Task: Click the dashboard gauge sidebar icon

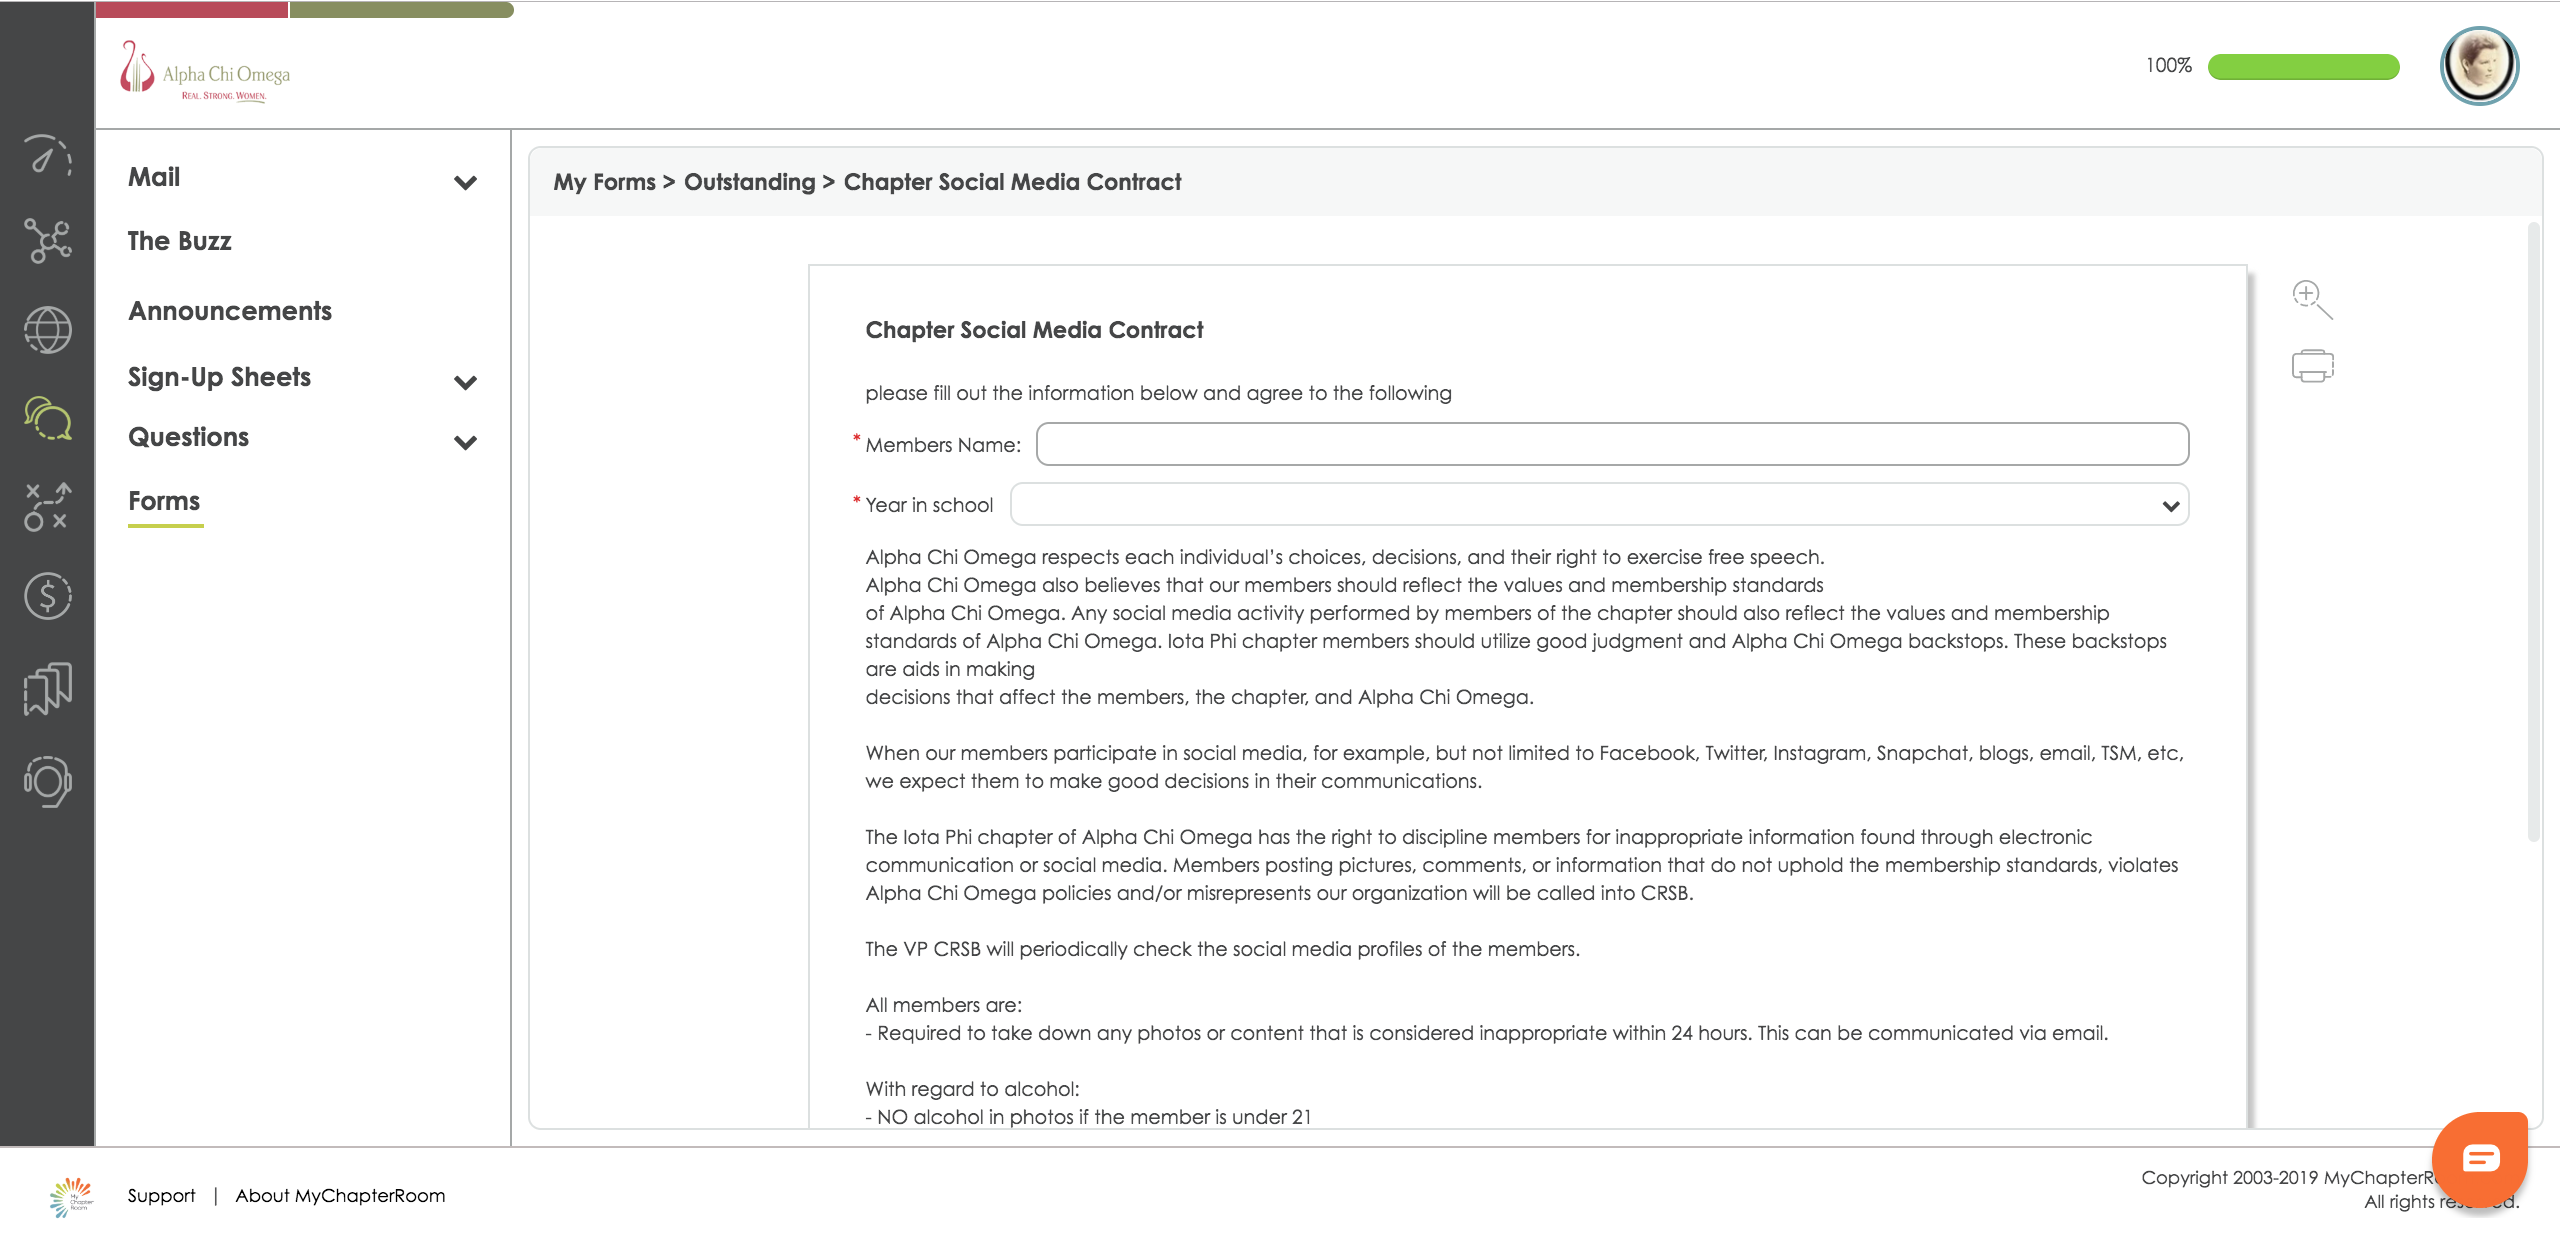Action: coord(47,156)
